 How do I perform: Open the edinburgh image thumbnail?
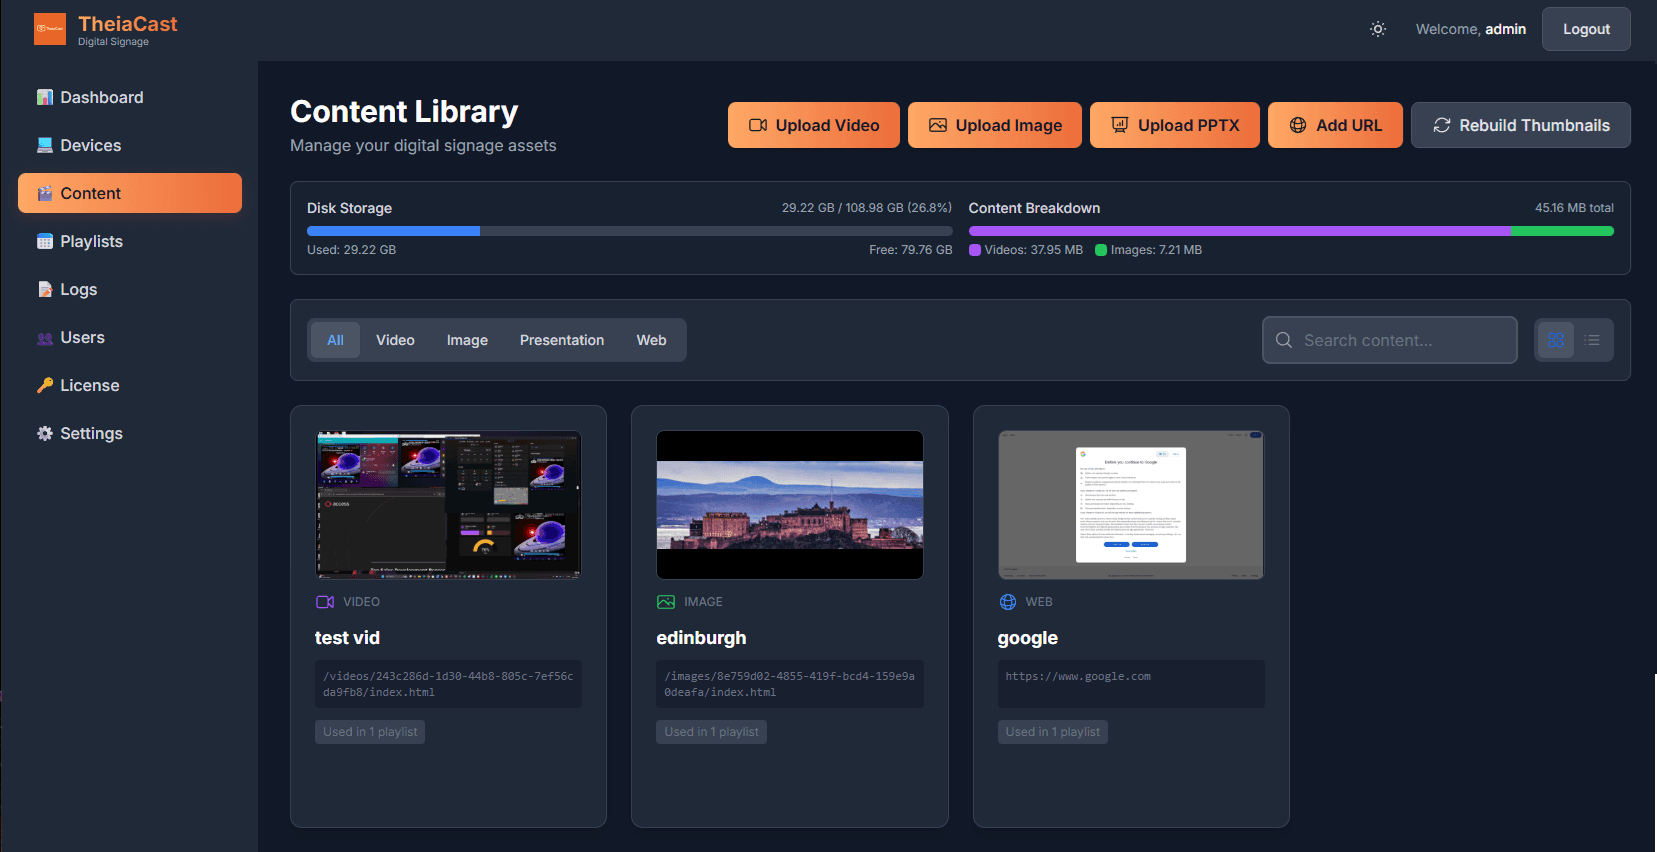pos(790,505)
